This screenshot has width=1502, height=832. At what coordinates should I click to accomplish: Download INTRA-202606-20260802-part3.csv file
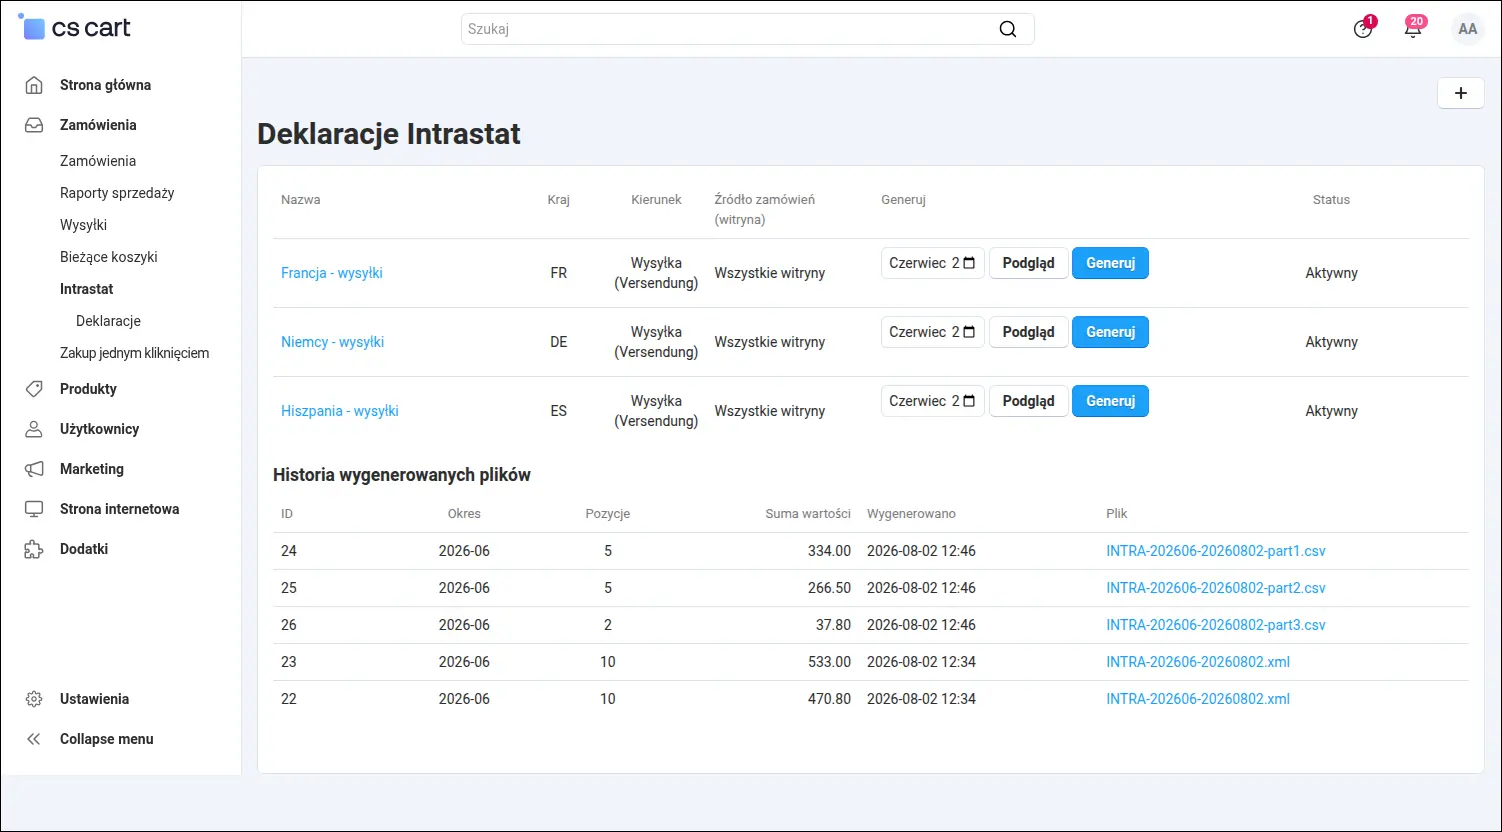click(x=1216, y=625)
